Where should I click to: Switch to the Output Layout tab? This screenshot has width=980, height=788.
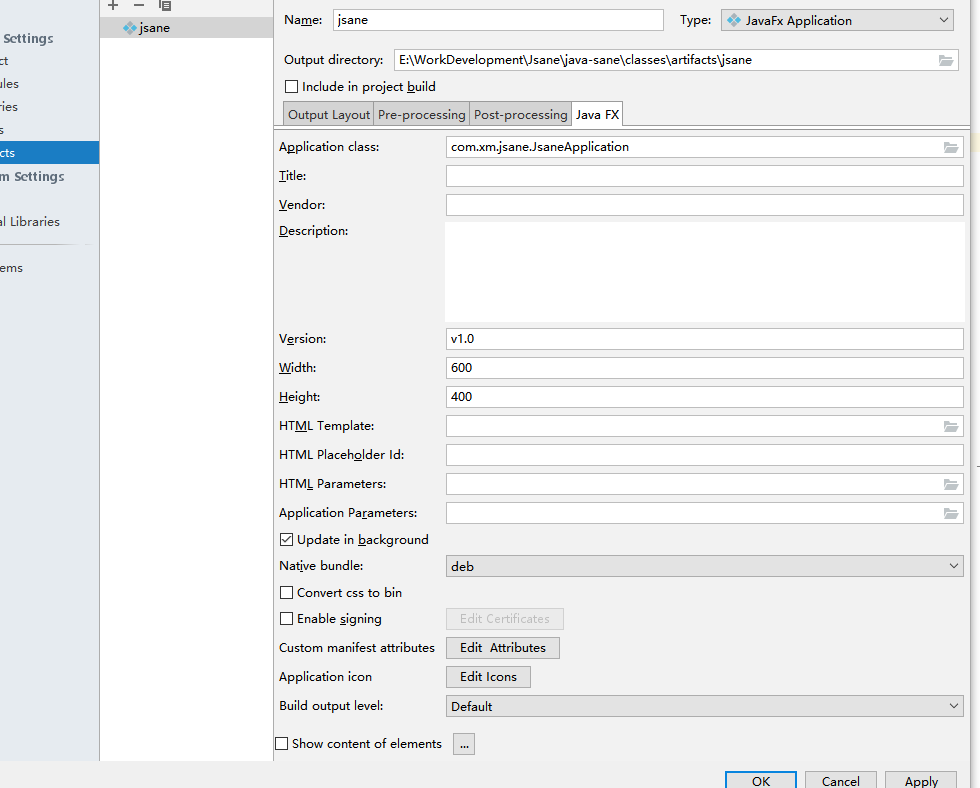pos(329,114)
